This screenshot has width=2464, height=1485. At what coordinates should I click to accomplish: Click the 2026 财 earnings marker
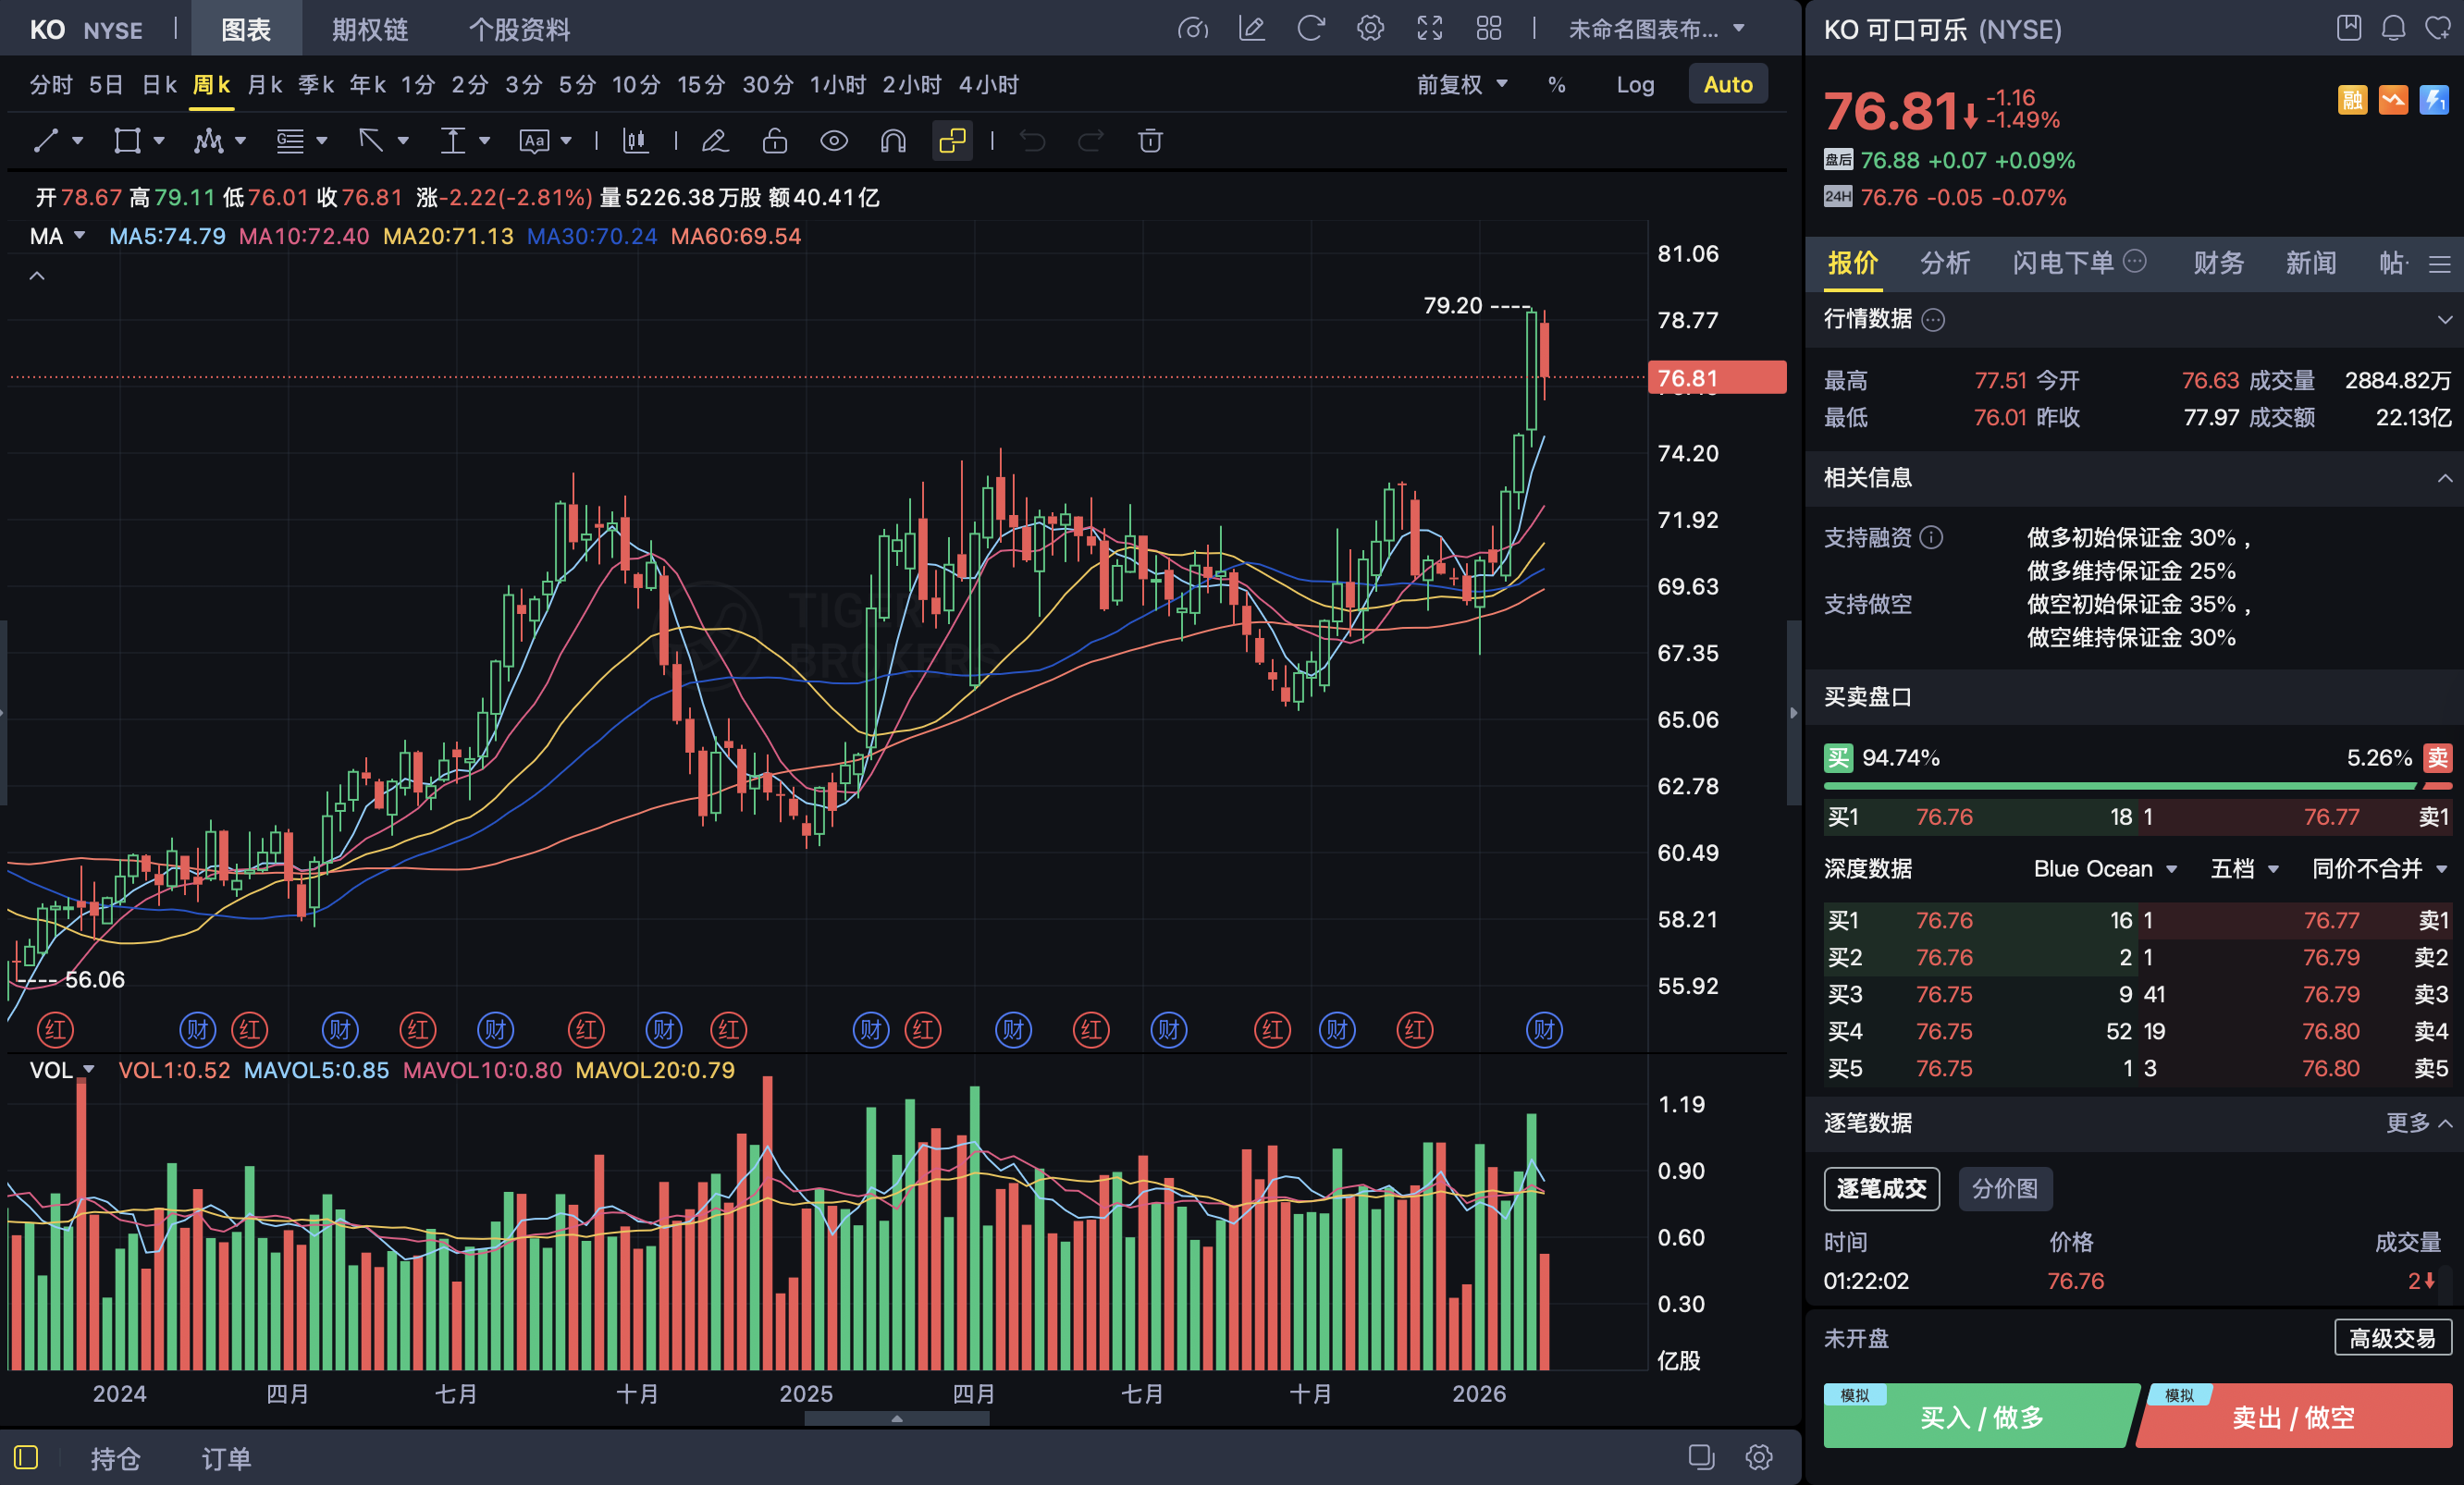(1543, 1029)
